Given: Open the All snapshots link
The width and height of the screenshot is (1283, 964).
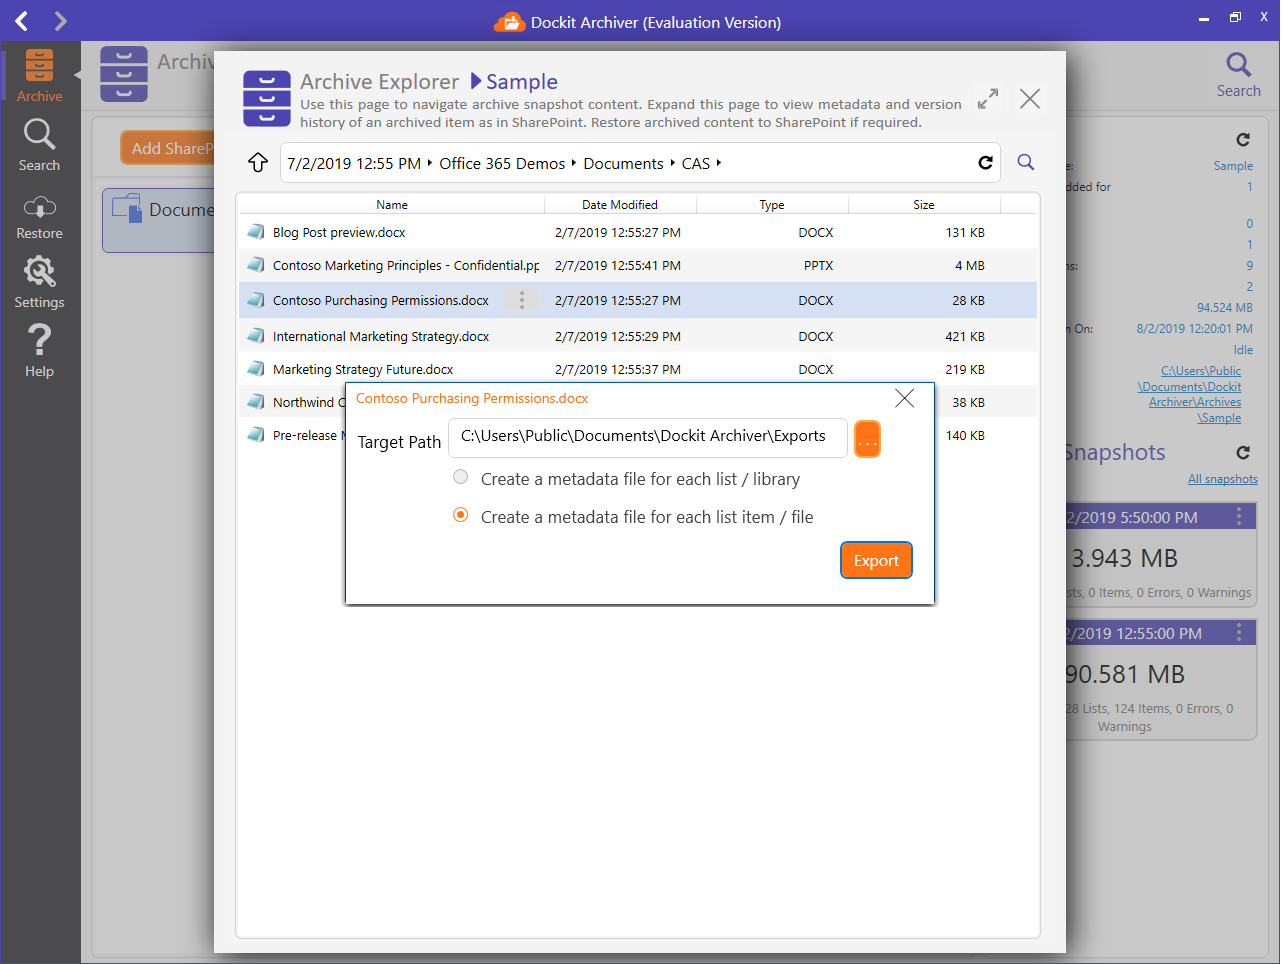Looking at the screenshot, I should coord(1223,479).
